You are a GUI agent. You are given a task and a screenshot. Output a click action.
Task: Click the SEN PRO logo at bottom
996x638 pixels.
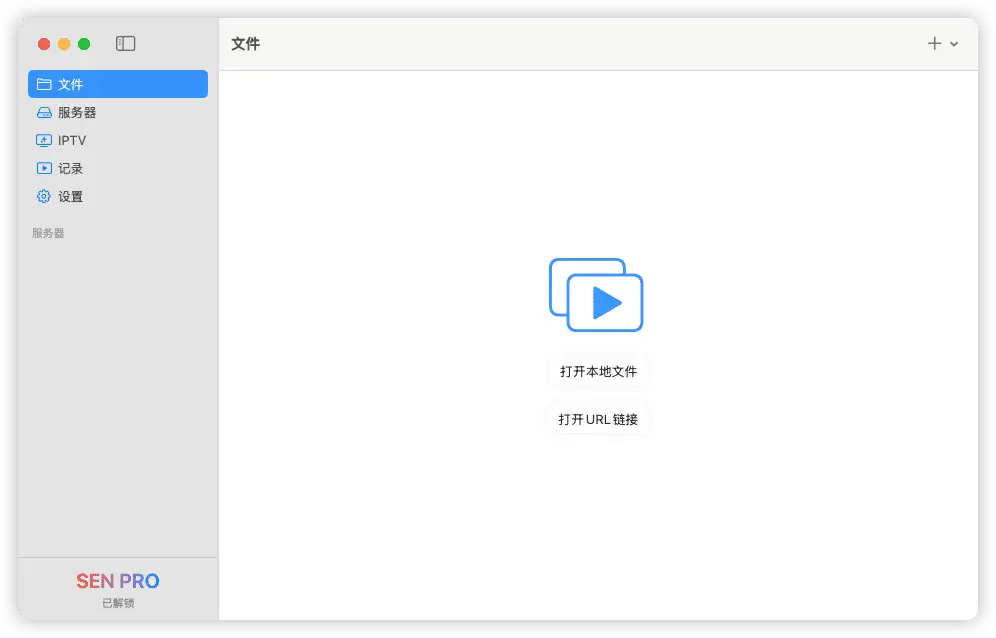click(117, 581)
